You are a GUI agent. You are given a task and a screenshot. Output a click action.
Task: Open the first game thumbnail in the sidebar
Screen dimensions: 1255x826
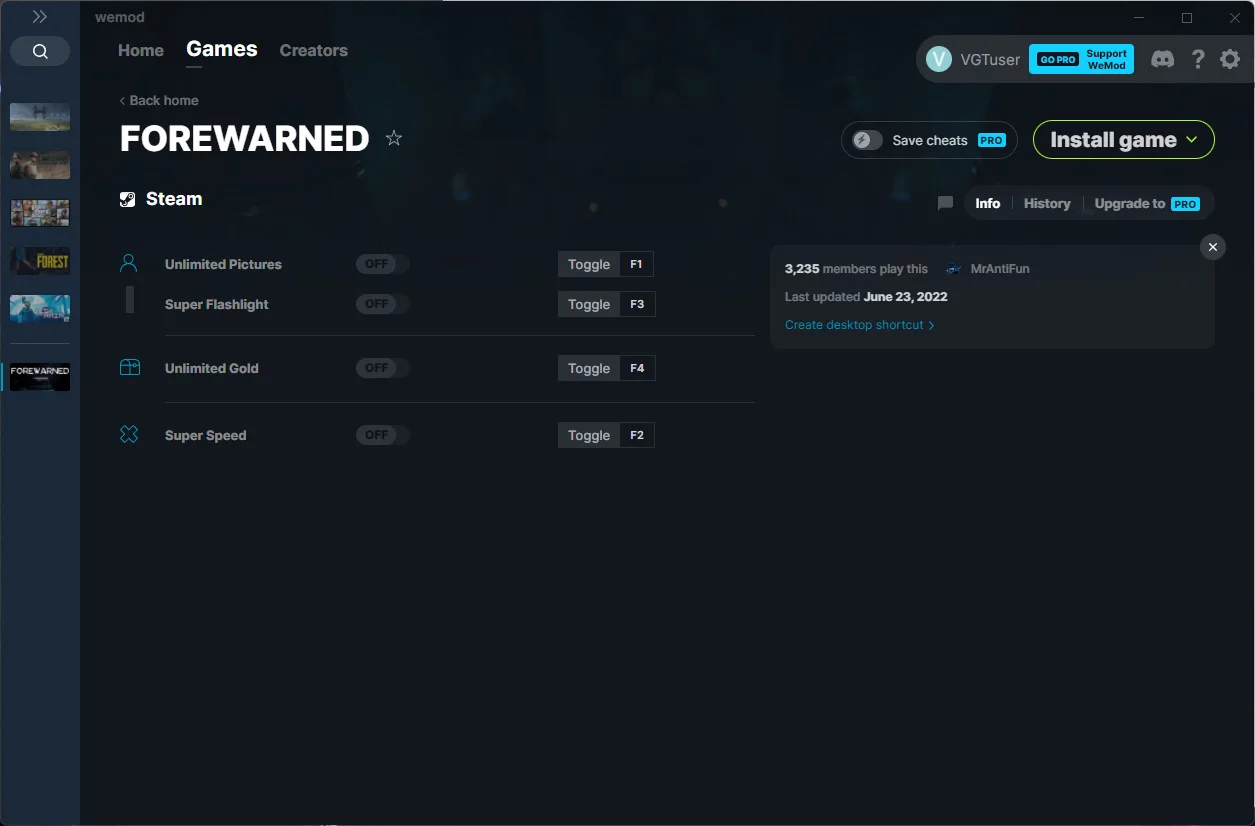40,117
